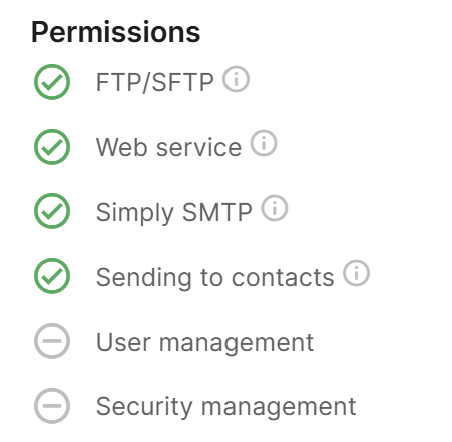The width and height of the screenshot is (452, 442).
Task: Select the Web service permission label
Action: 169,147
